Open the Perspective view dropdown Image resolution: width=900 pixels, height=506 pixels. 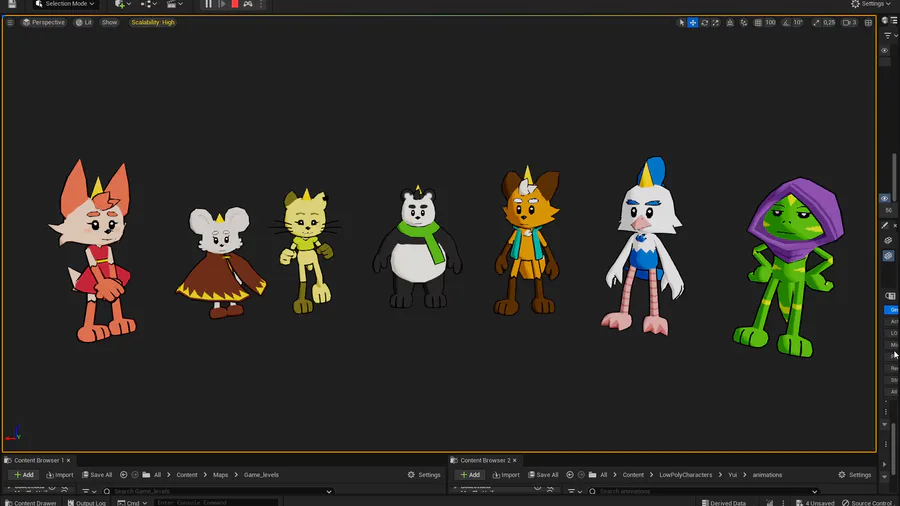coord(44,22)
